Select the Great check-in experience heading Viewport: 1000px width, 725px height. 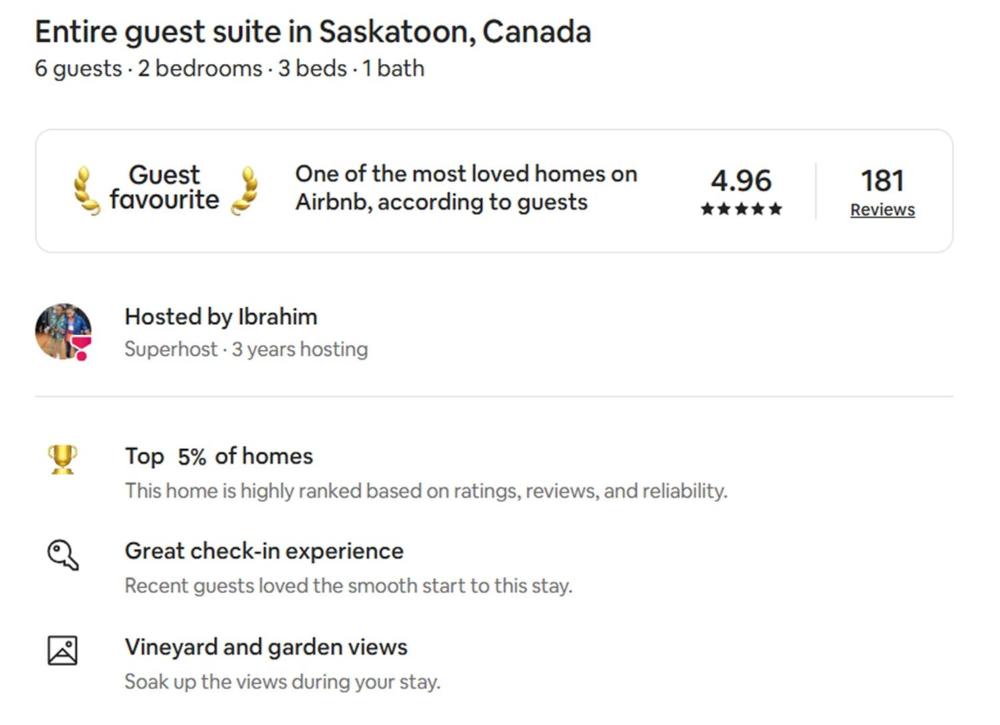264,551
